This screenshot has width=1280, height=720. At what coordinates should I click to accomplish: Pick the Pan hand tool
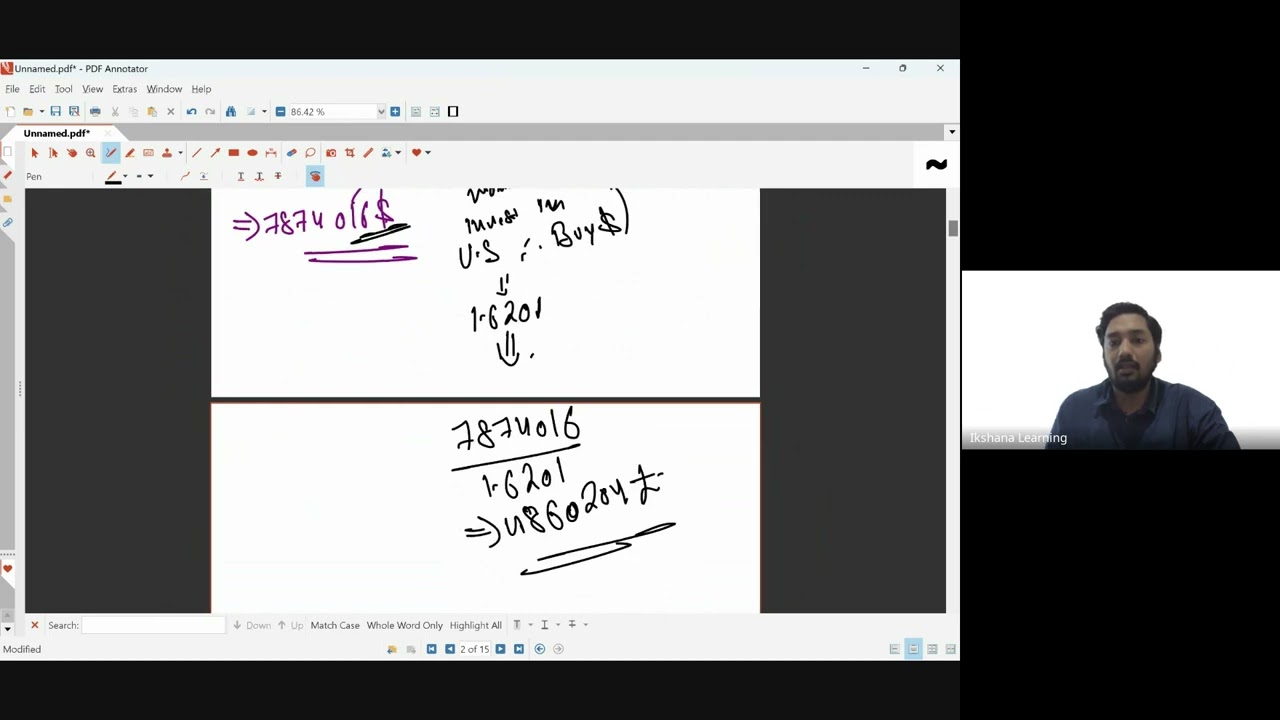pos(71,152)
